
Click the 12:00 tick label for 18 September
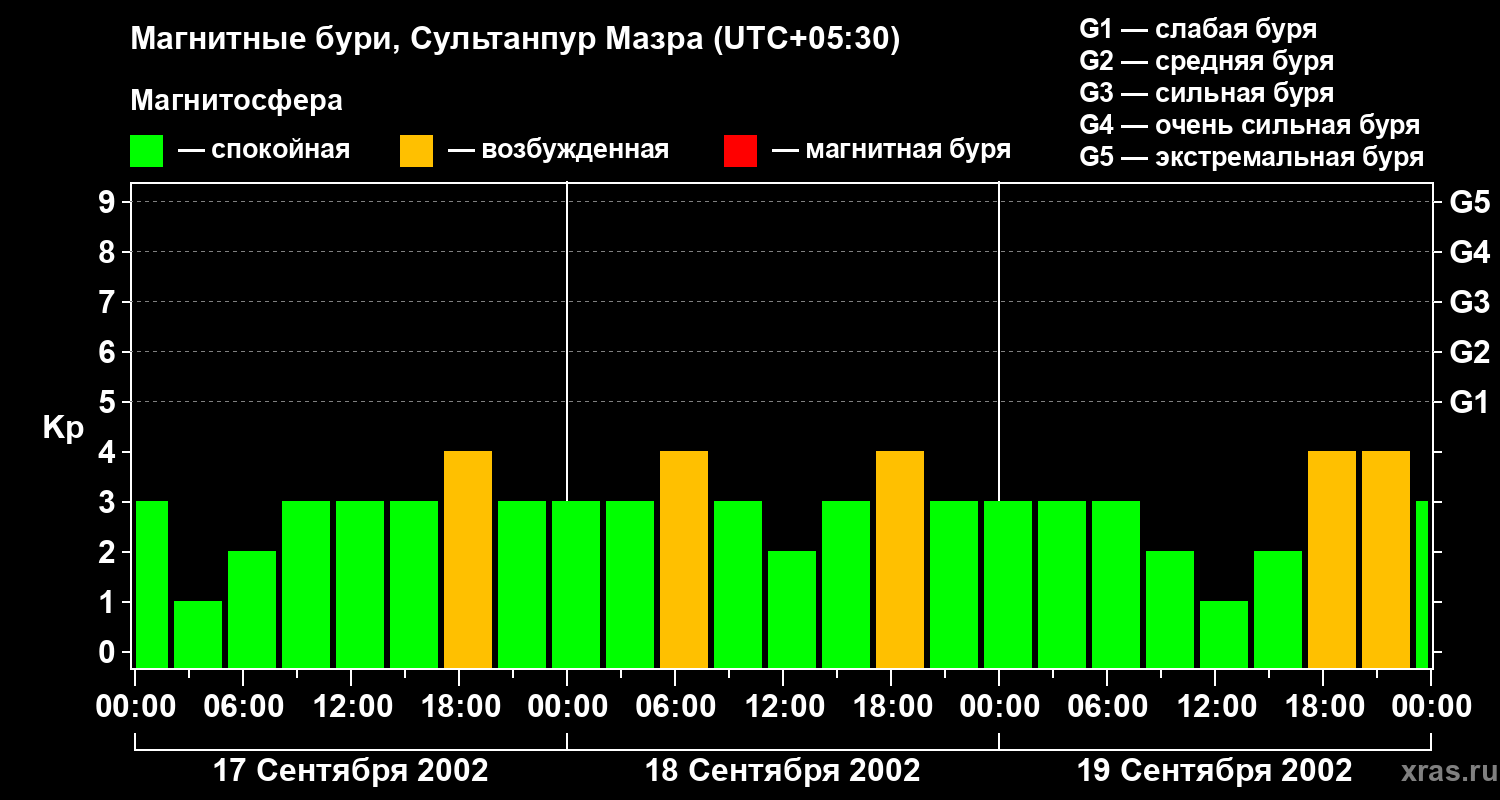pos(783,707)
